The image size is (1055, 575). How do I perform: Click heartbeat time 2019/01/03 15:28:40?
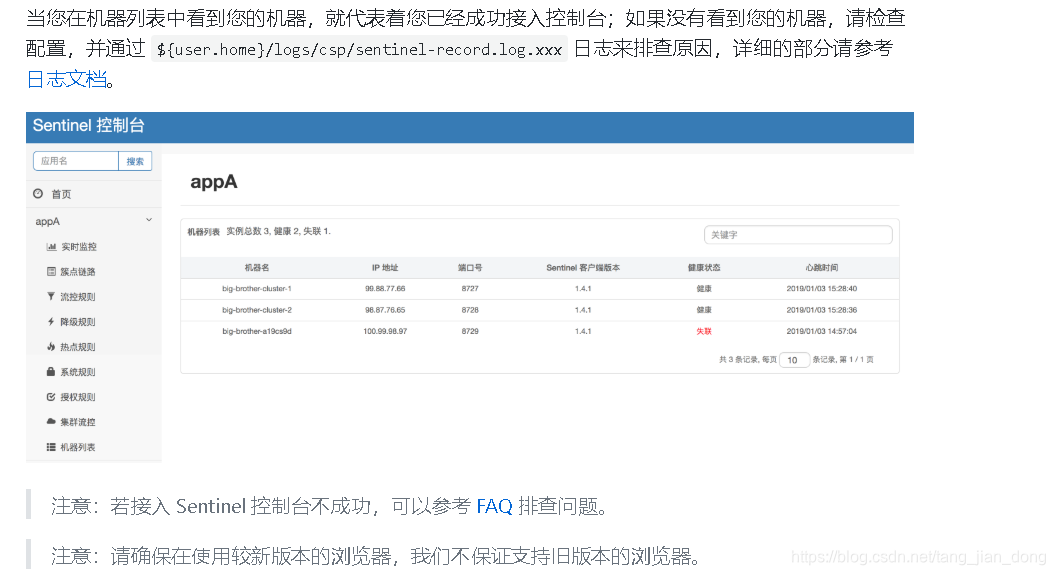tap(822, 289)
